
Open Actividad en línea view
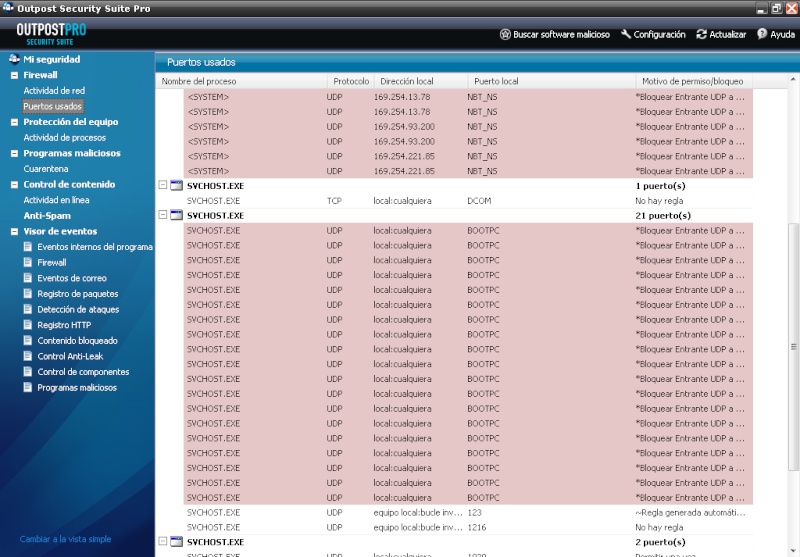[56, 200]
